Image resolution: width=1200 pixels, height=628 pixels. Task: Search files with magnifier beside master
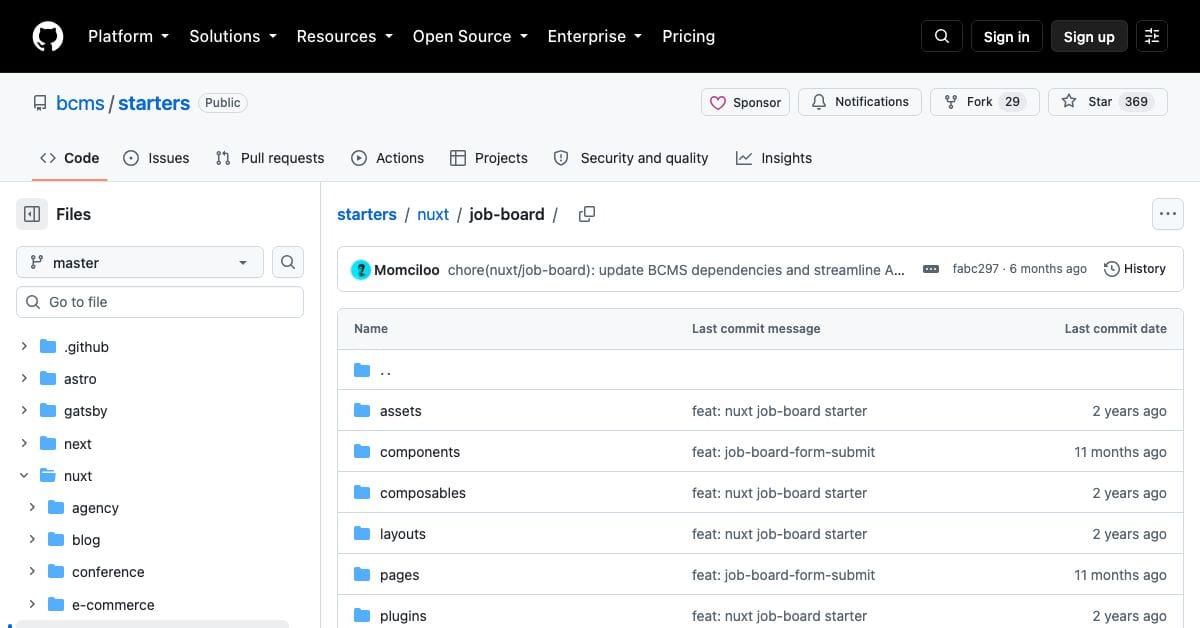click(x=288, y=262)
